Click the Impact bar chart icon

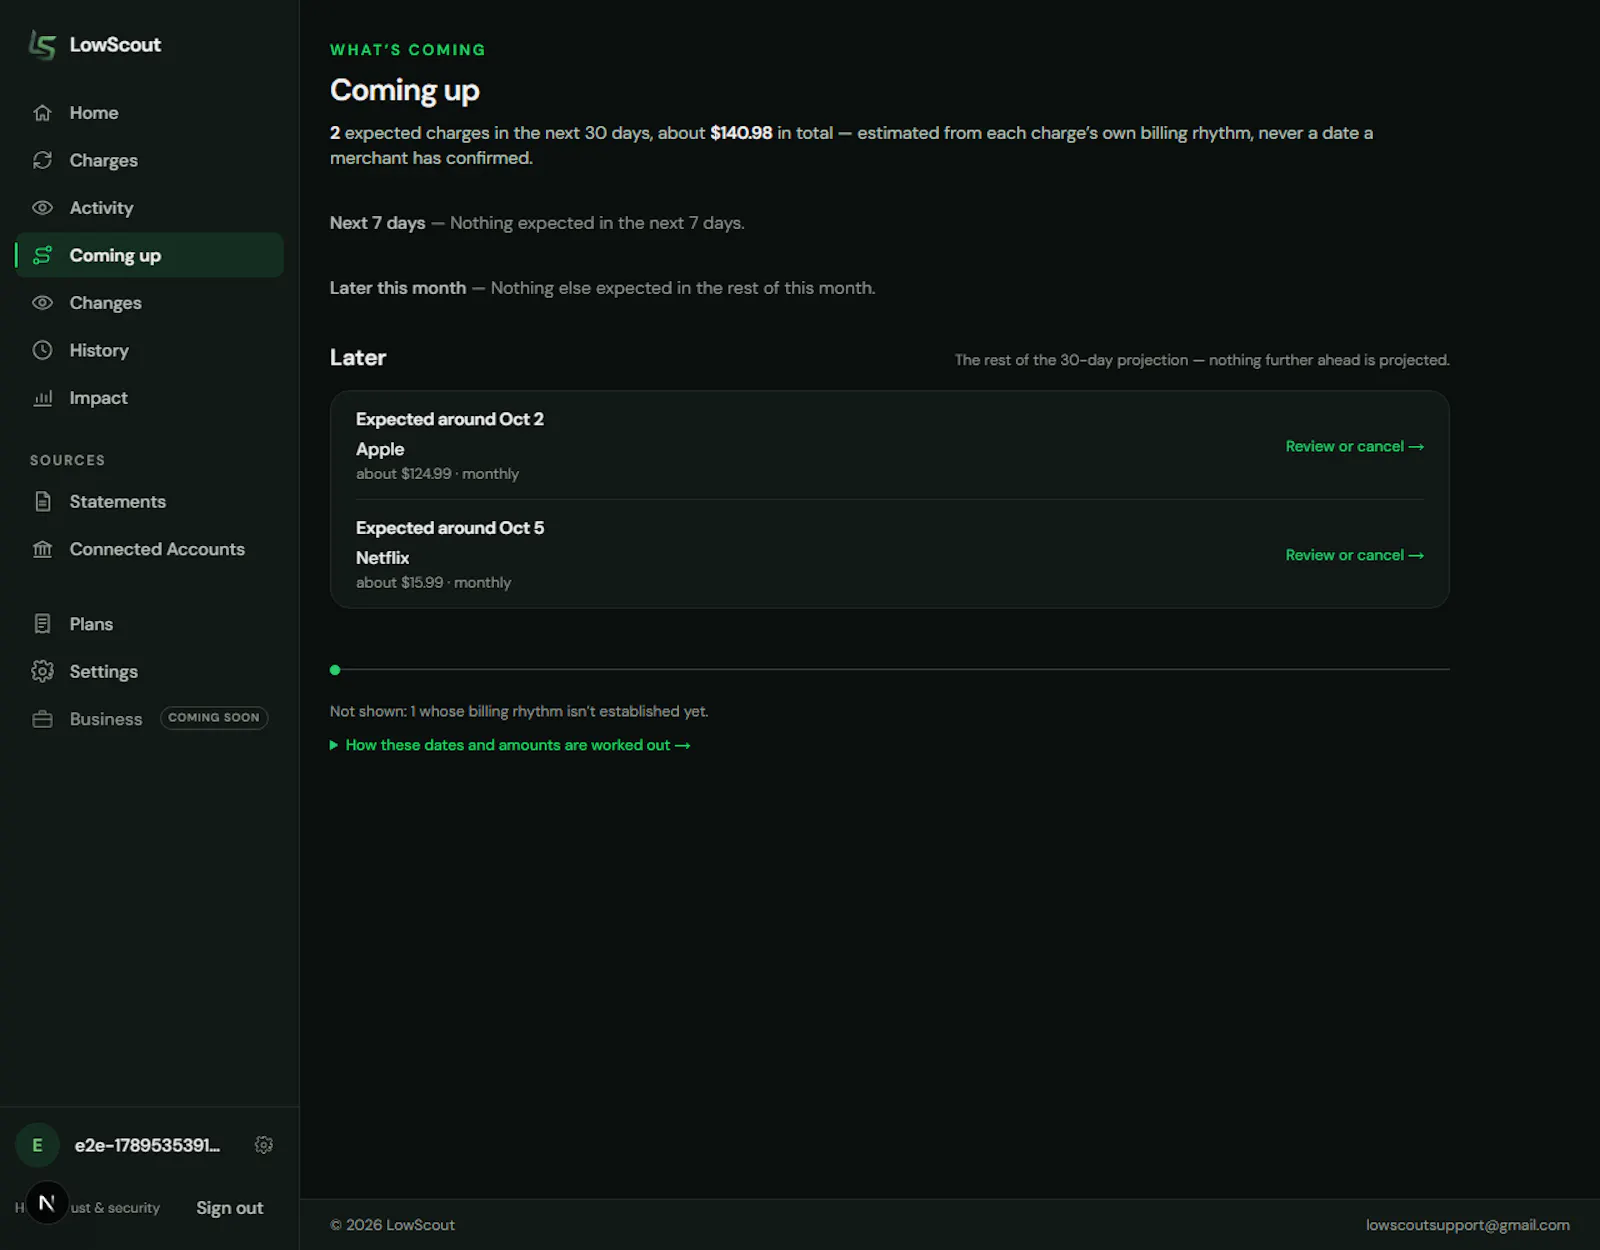point(42,398)
